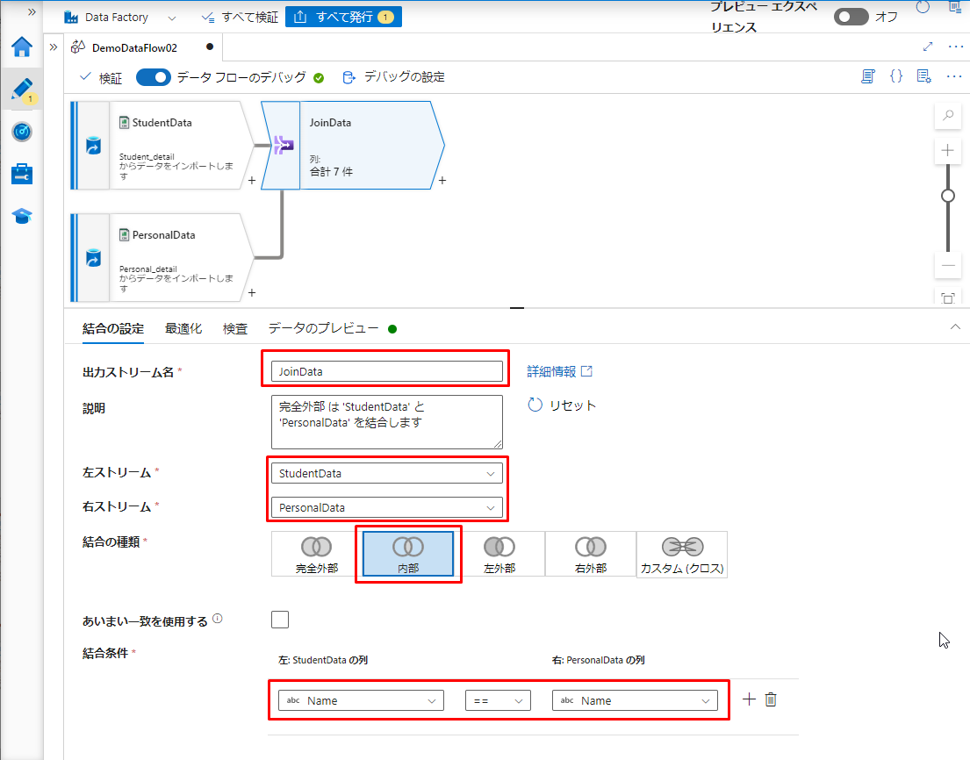This screenshot has width=970, height=760.
Task: Click the pane resize handle above settings
Action: point(517,307)
